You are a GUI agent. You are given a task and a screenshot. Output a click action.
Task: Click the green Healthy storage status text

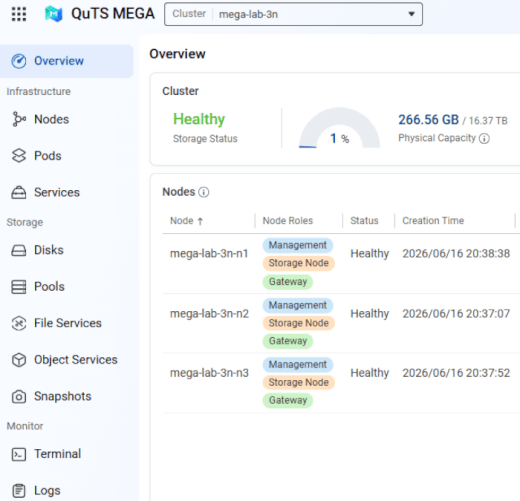pyautogui.click(x=199, y=119)
